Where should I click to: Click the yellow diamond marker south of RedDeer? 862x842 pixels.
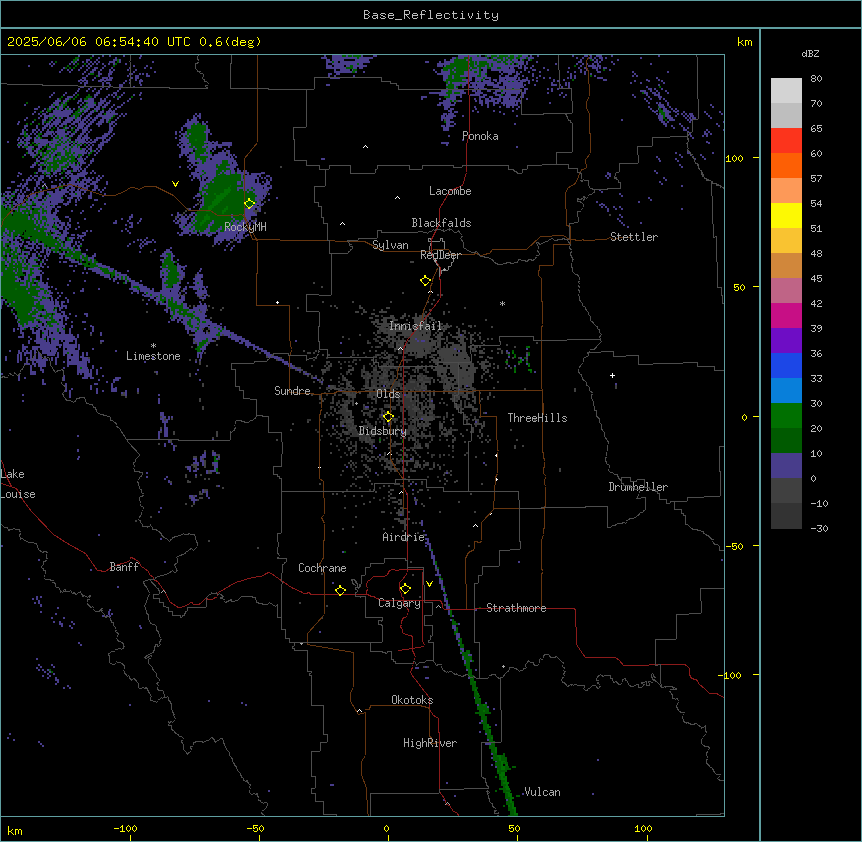pyautogui.click(x=426, y=281)
